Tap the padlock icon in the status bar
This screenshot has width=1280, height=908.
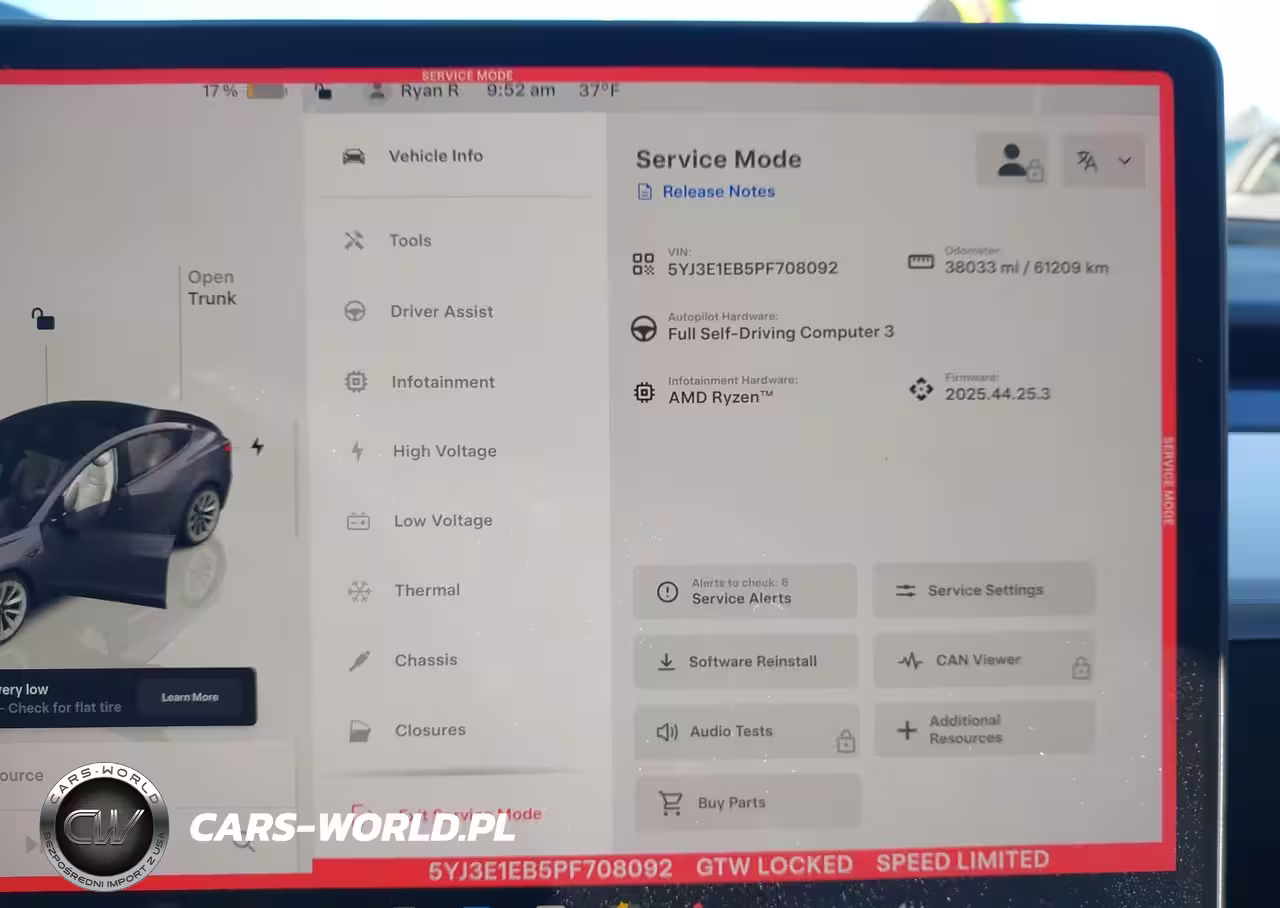pyautogui.click(x=323, y=92)
